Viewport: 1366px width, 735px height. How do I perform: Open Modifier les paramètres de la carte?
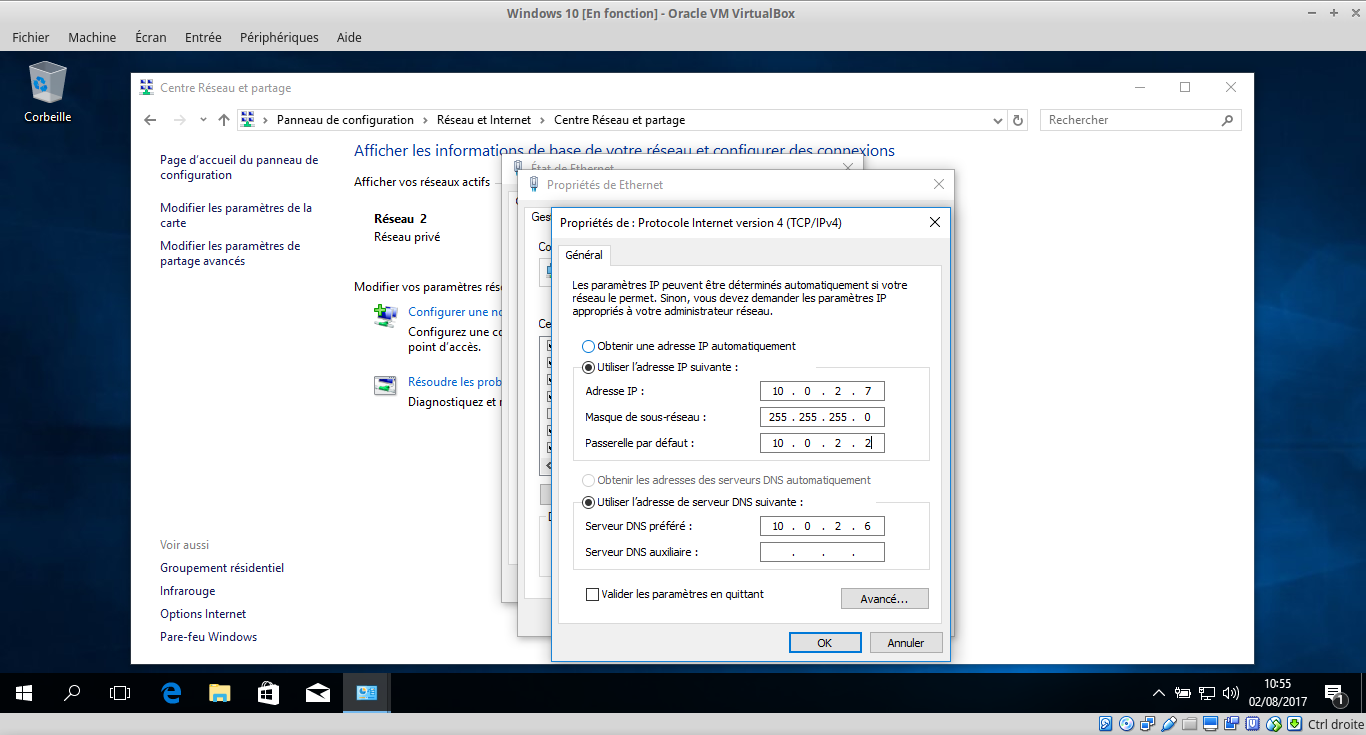pyautogui.click(x=236, y=215)
